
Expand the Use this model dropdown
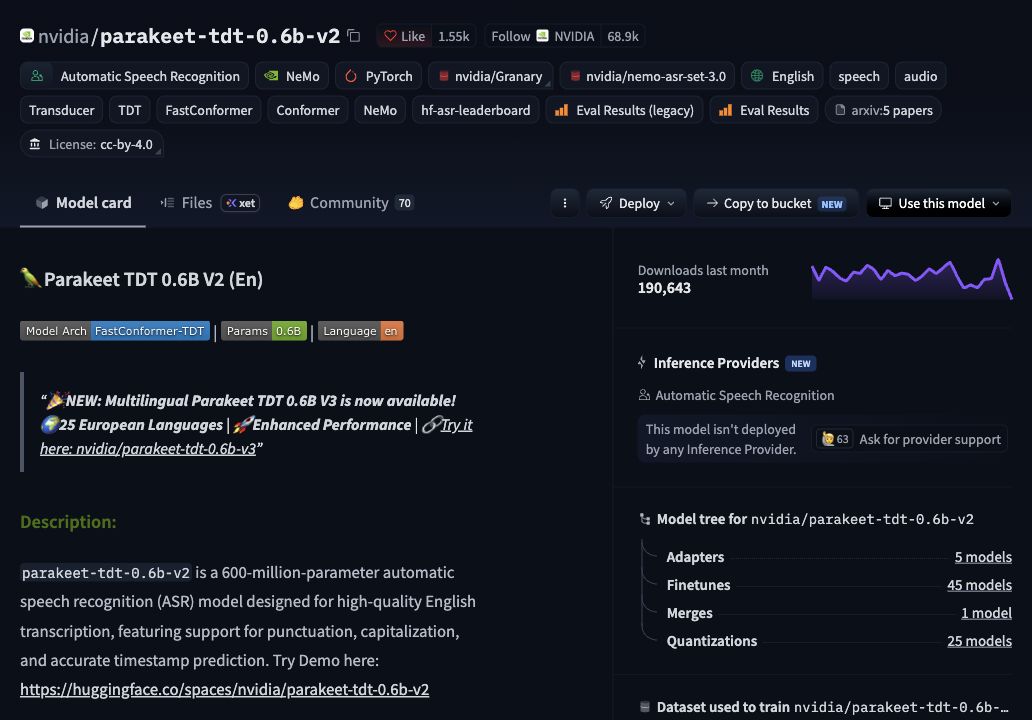coord(939,203)
